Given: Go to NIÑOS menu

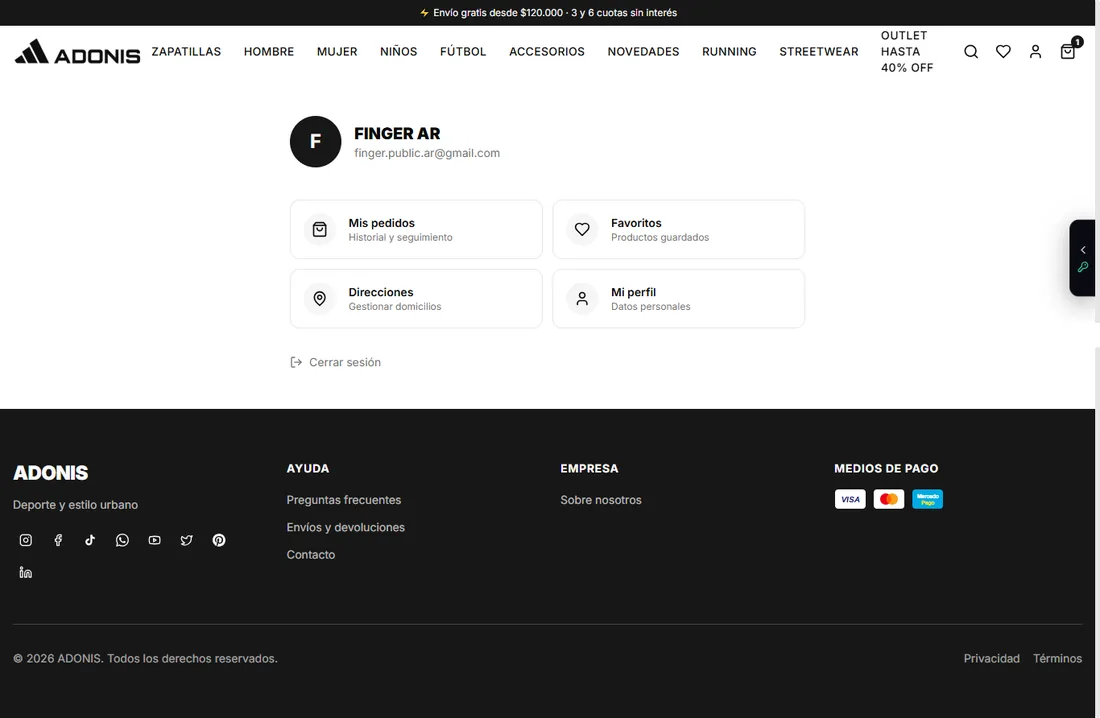Looking at the screenshot, I should point(398,51).
